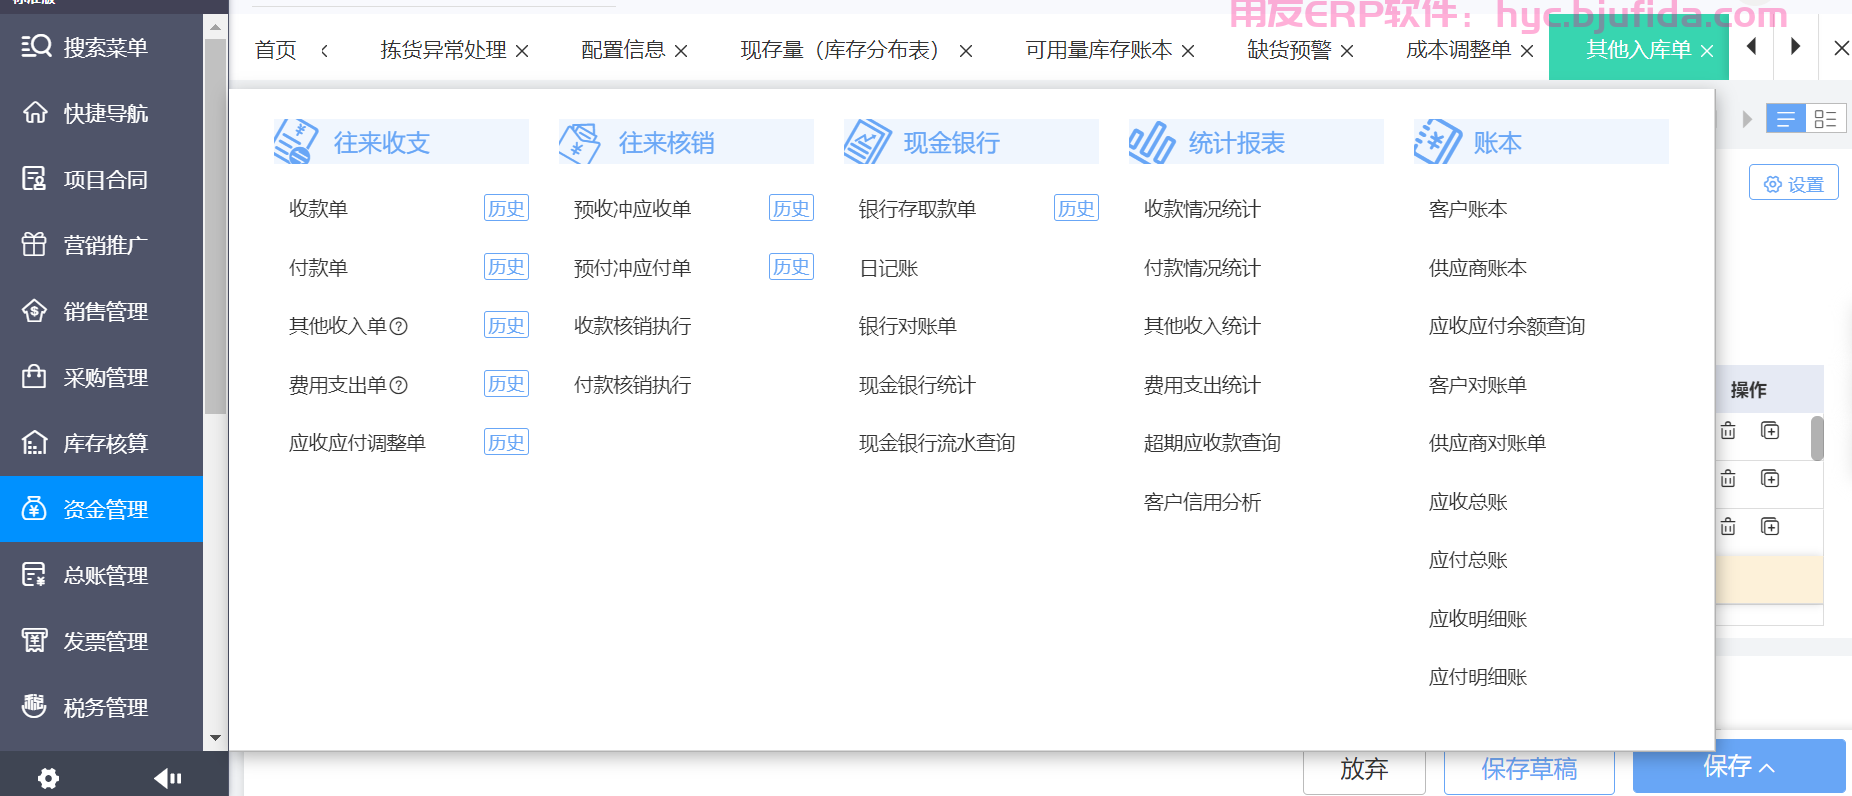Close the 成本调整单 tab
Viewport: 1852px width, 796px height.
[x=1526, y=51]
